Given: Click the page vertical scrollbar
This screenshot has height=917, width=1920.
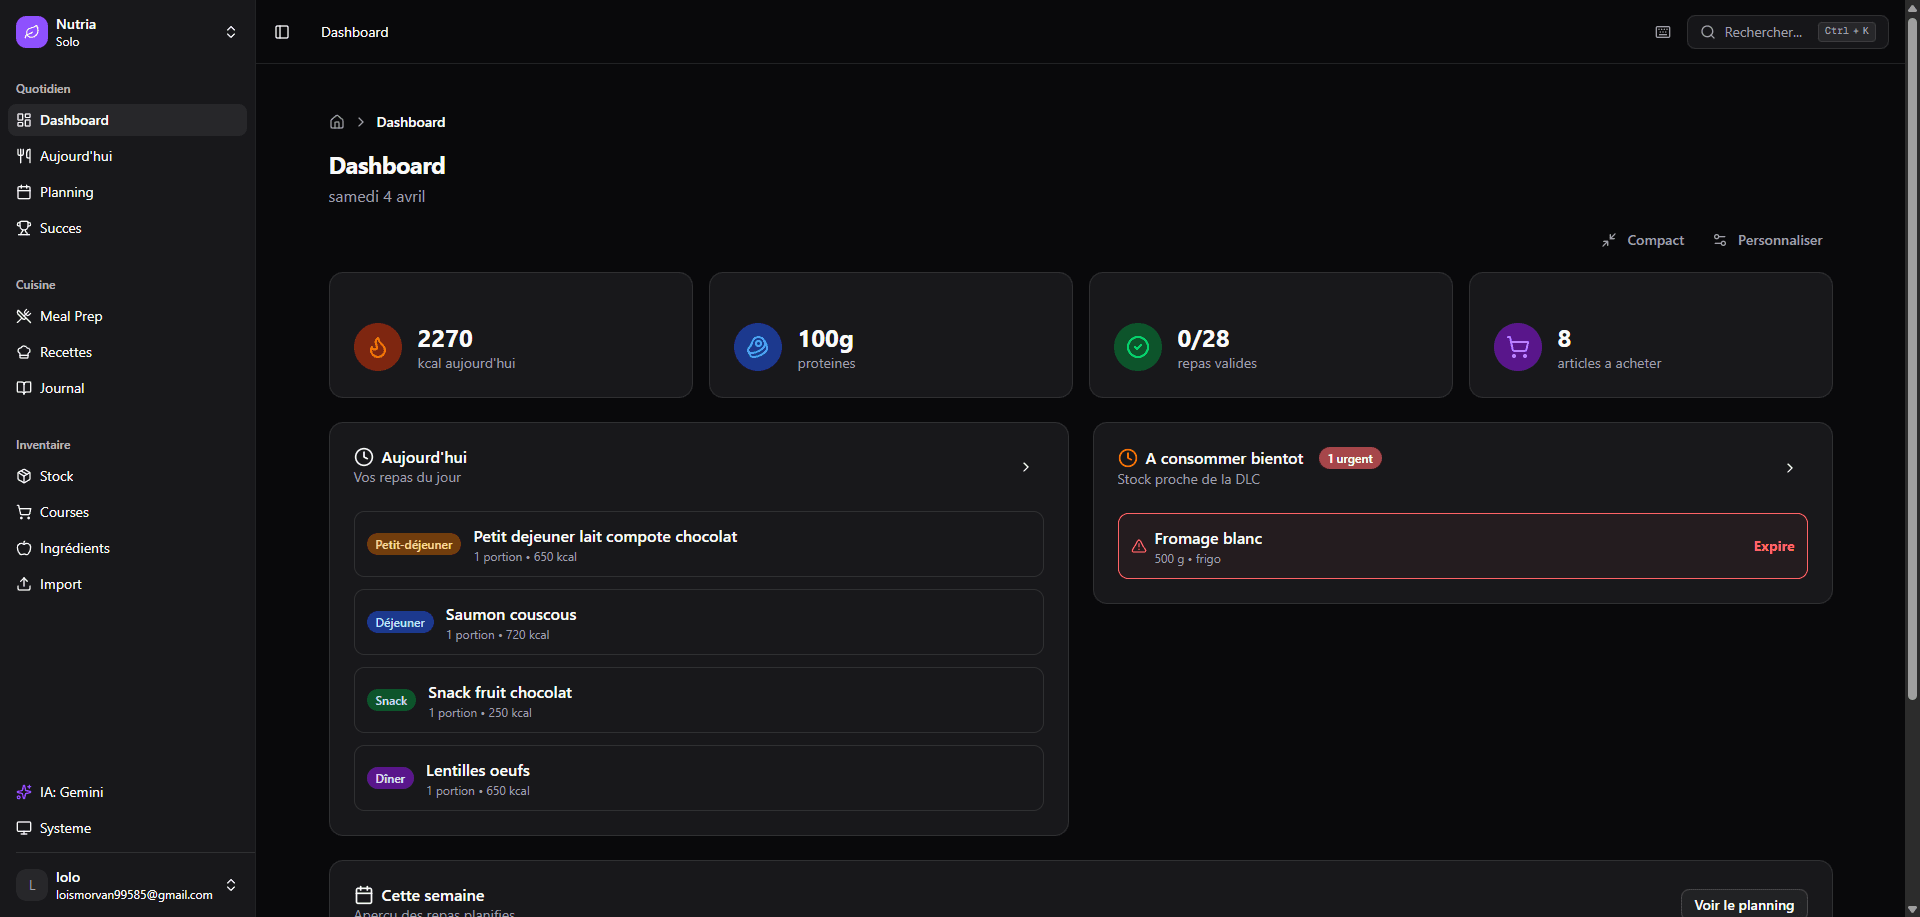Looking at the screenshot, I should (1912, 400).
